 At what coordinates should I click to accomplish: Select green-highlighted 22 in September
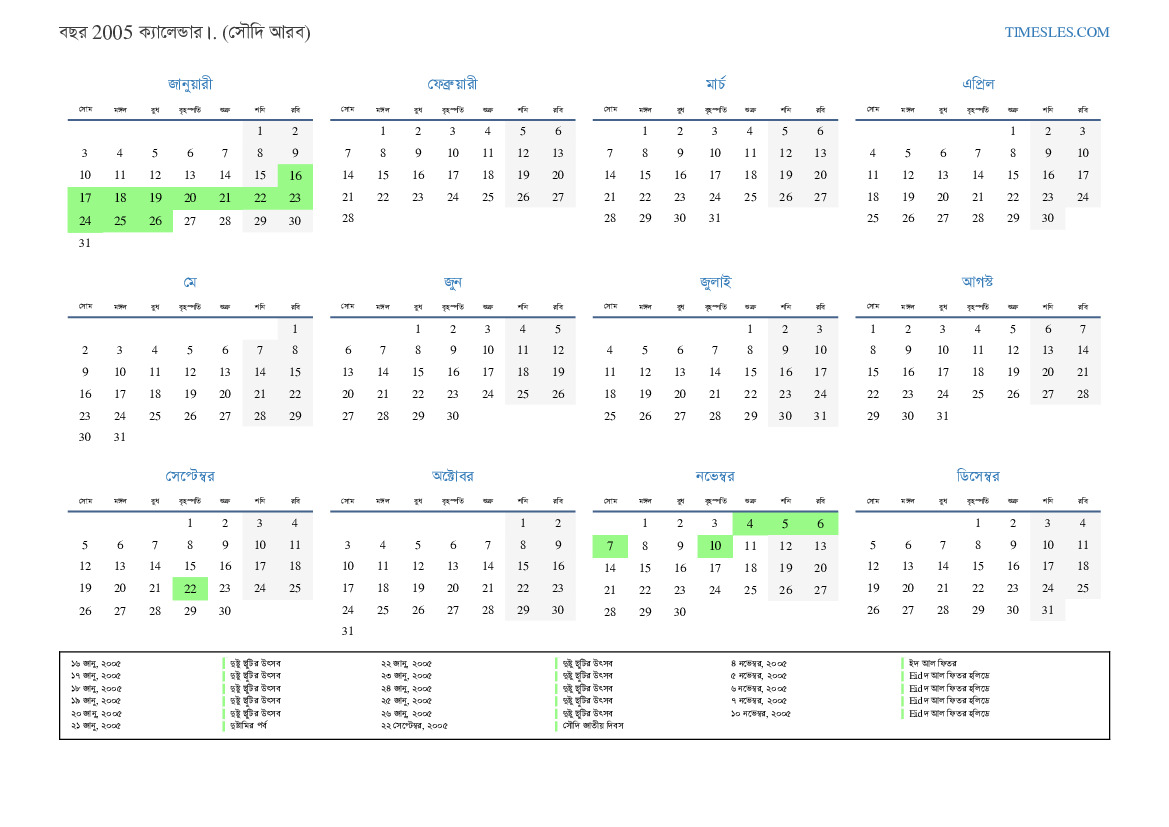tap(190, 589)
